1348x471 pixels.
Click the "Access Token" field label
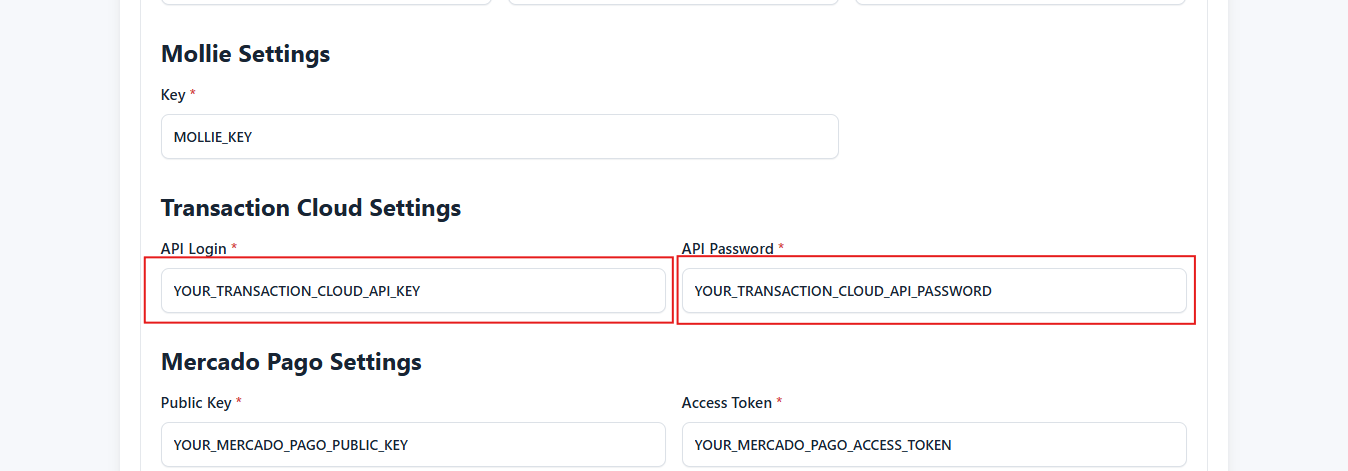[x=726, y=402]
